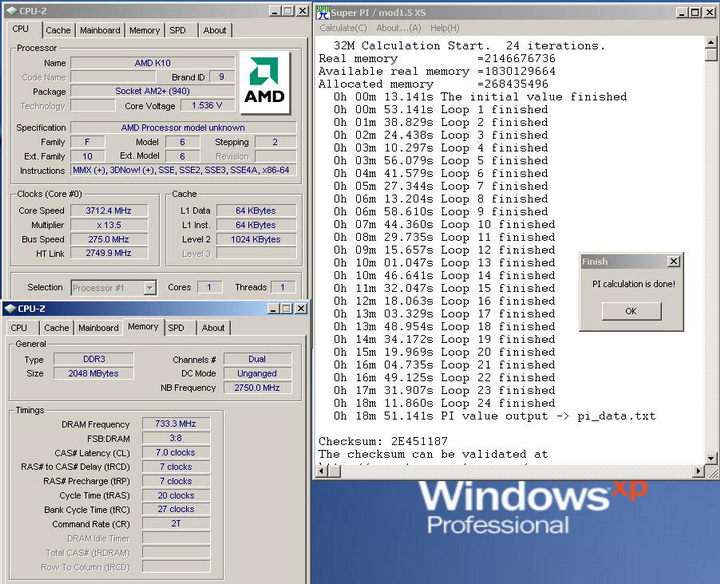Image resolution: width=720 pixels, height=584 pixels.
Task: Click the Brand ID value 9
Action: pos(222,77)
